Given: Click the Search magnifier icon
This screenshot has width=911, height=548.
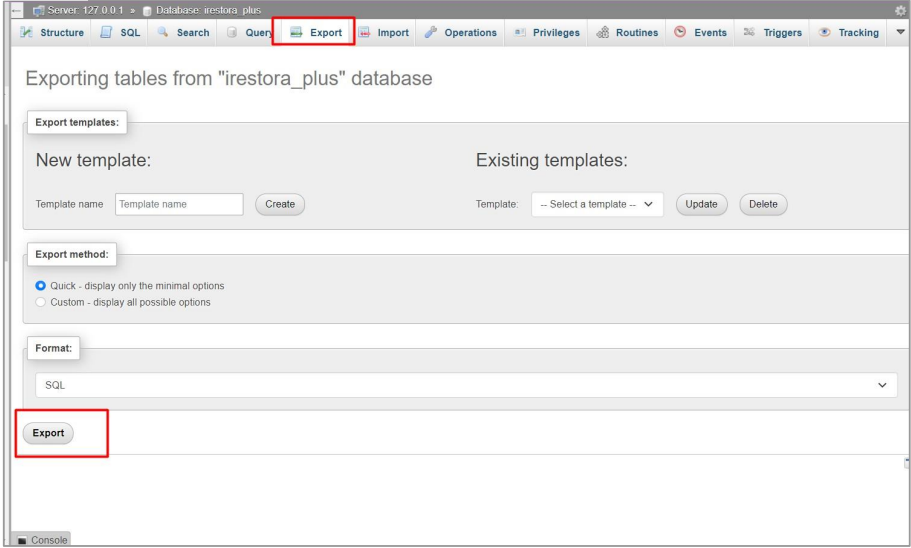Looking at the screenshot, I should coord(163,33).
